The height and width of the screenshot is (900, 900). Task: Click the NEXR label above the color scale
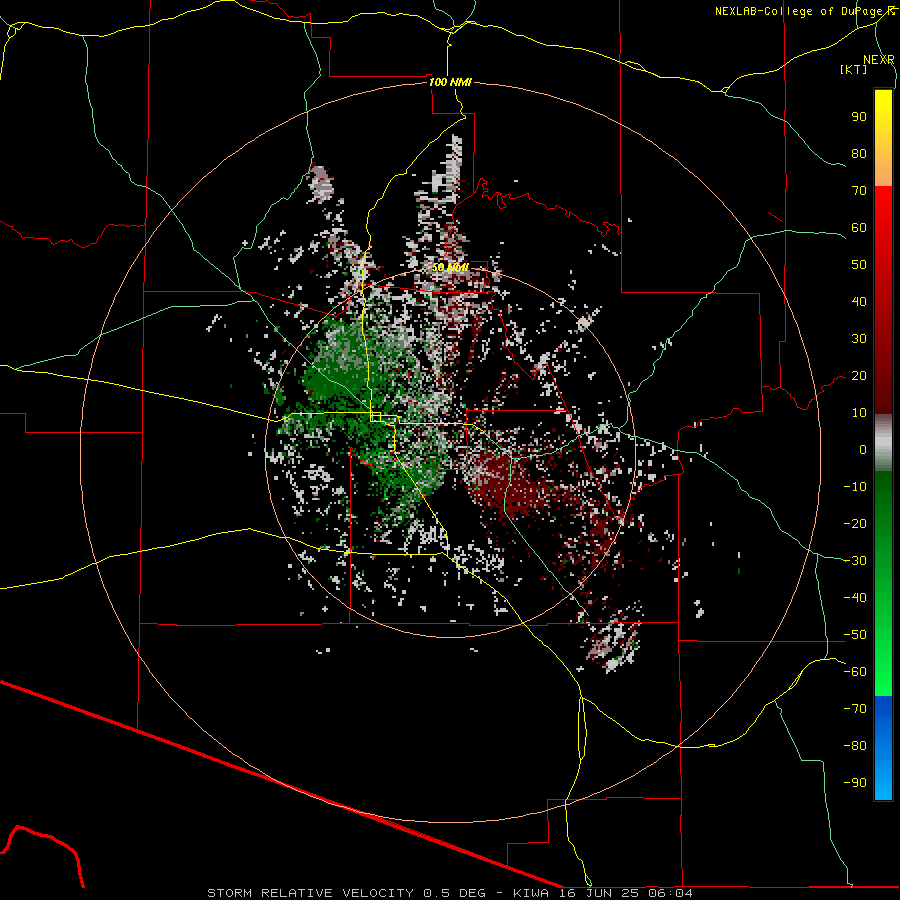[879, 59]
